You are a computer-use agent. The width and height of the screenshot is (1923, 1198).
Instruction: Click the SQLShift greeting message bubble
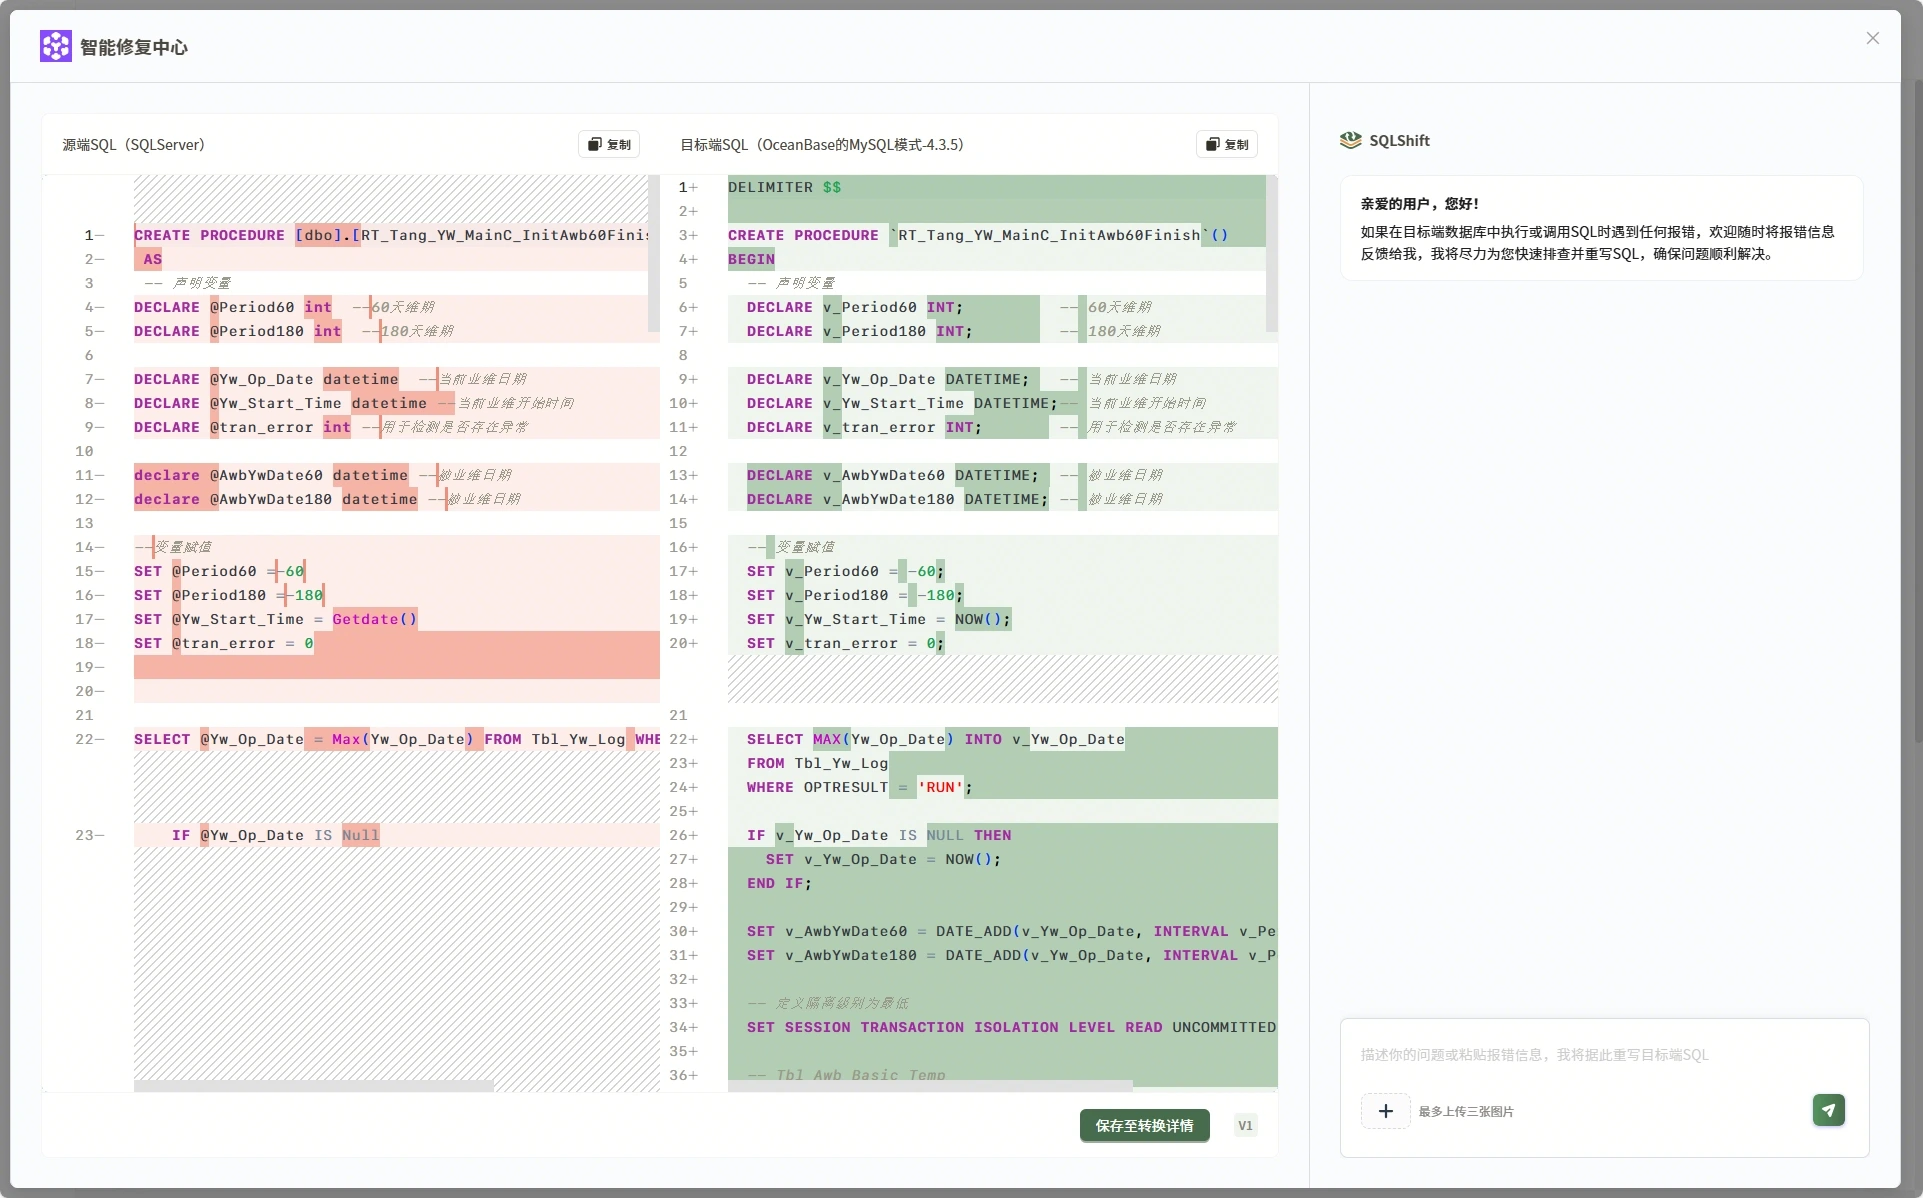pyautogui.click(x=1600, y=228)
